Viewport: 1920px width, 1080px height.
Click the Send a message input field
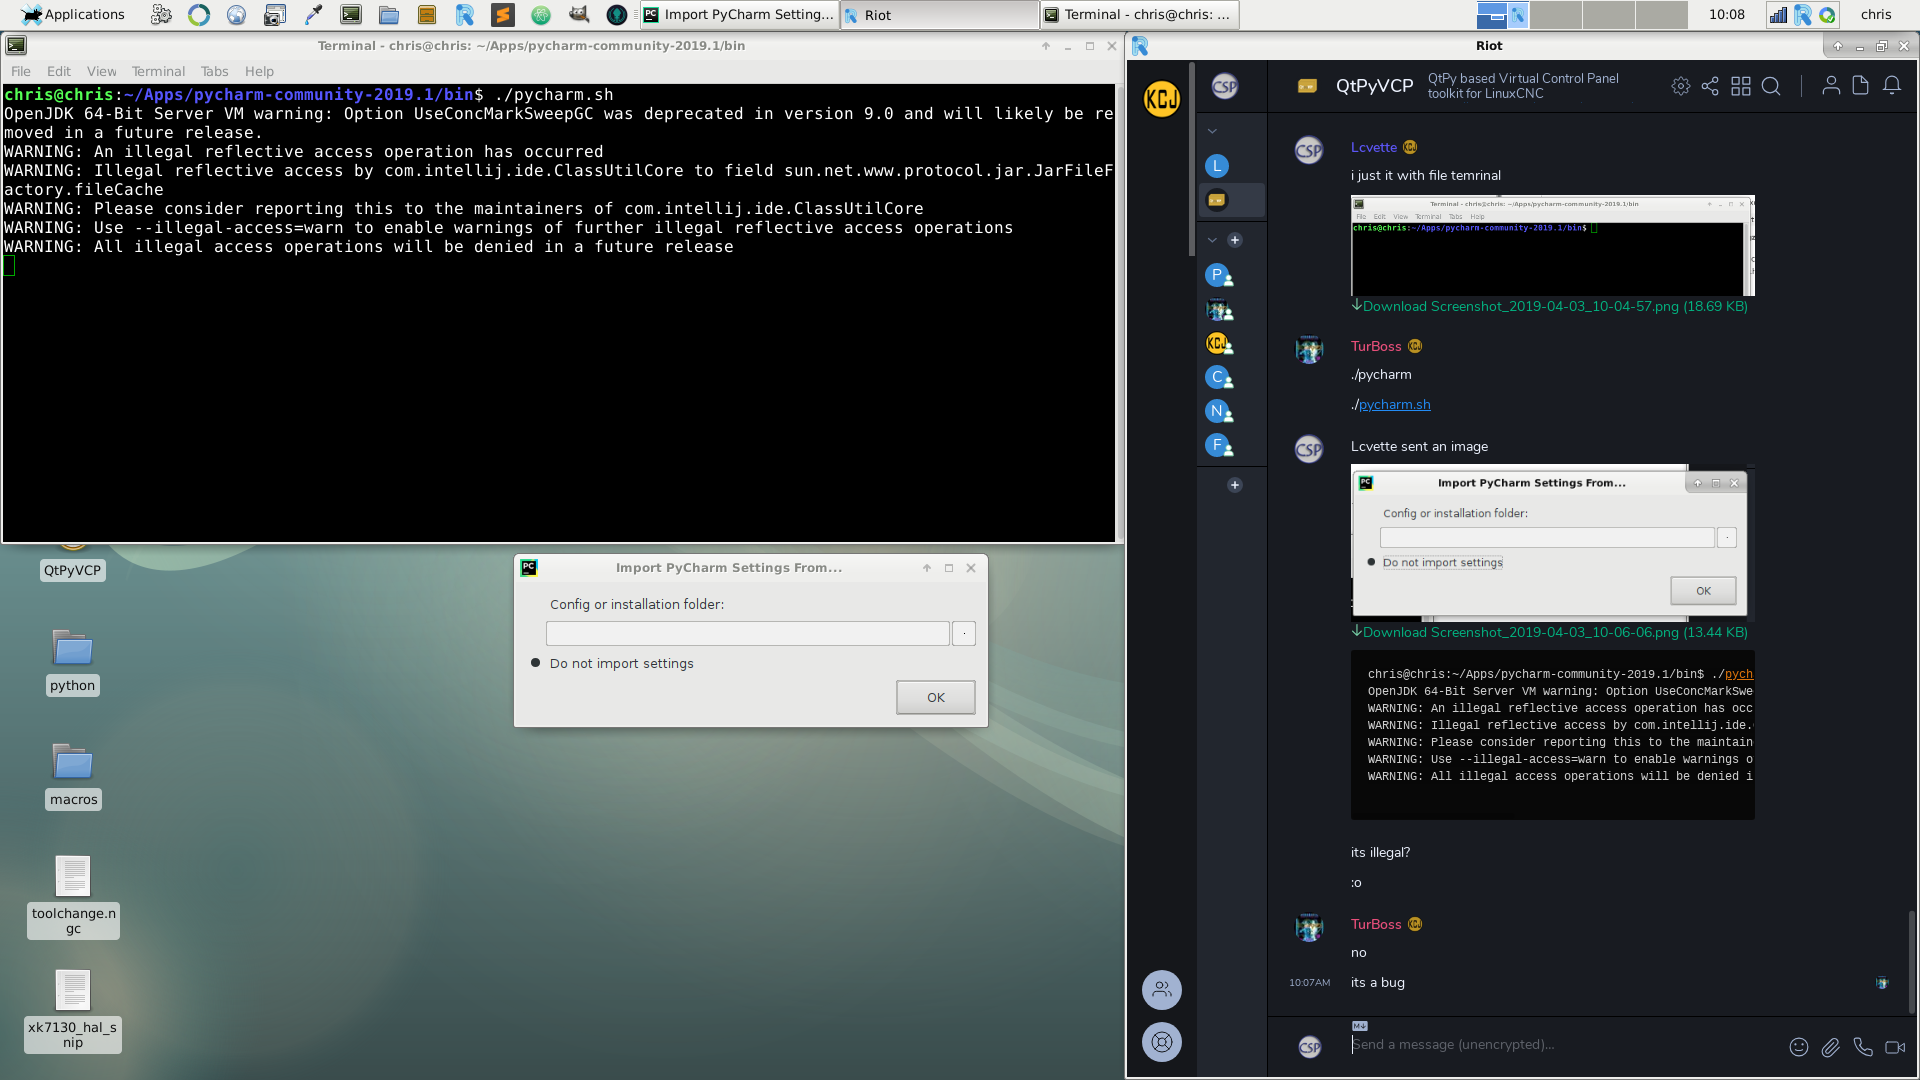1560,1045
